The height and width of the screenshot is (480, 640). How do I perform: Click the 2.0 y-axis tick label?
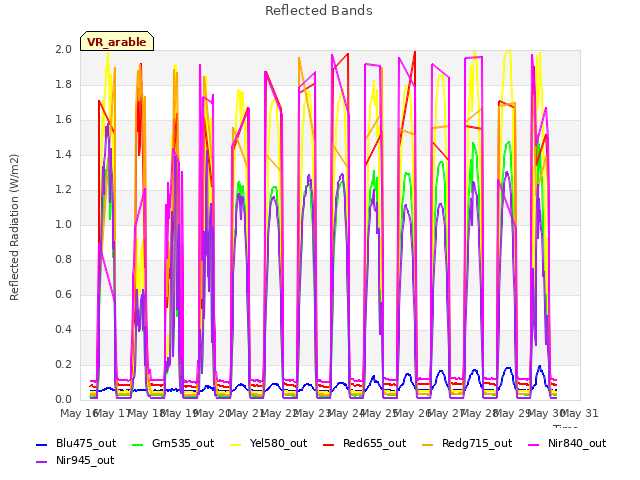pos(63,49)
